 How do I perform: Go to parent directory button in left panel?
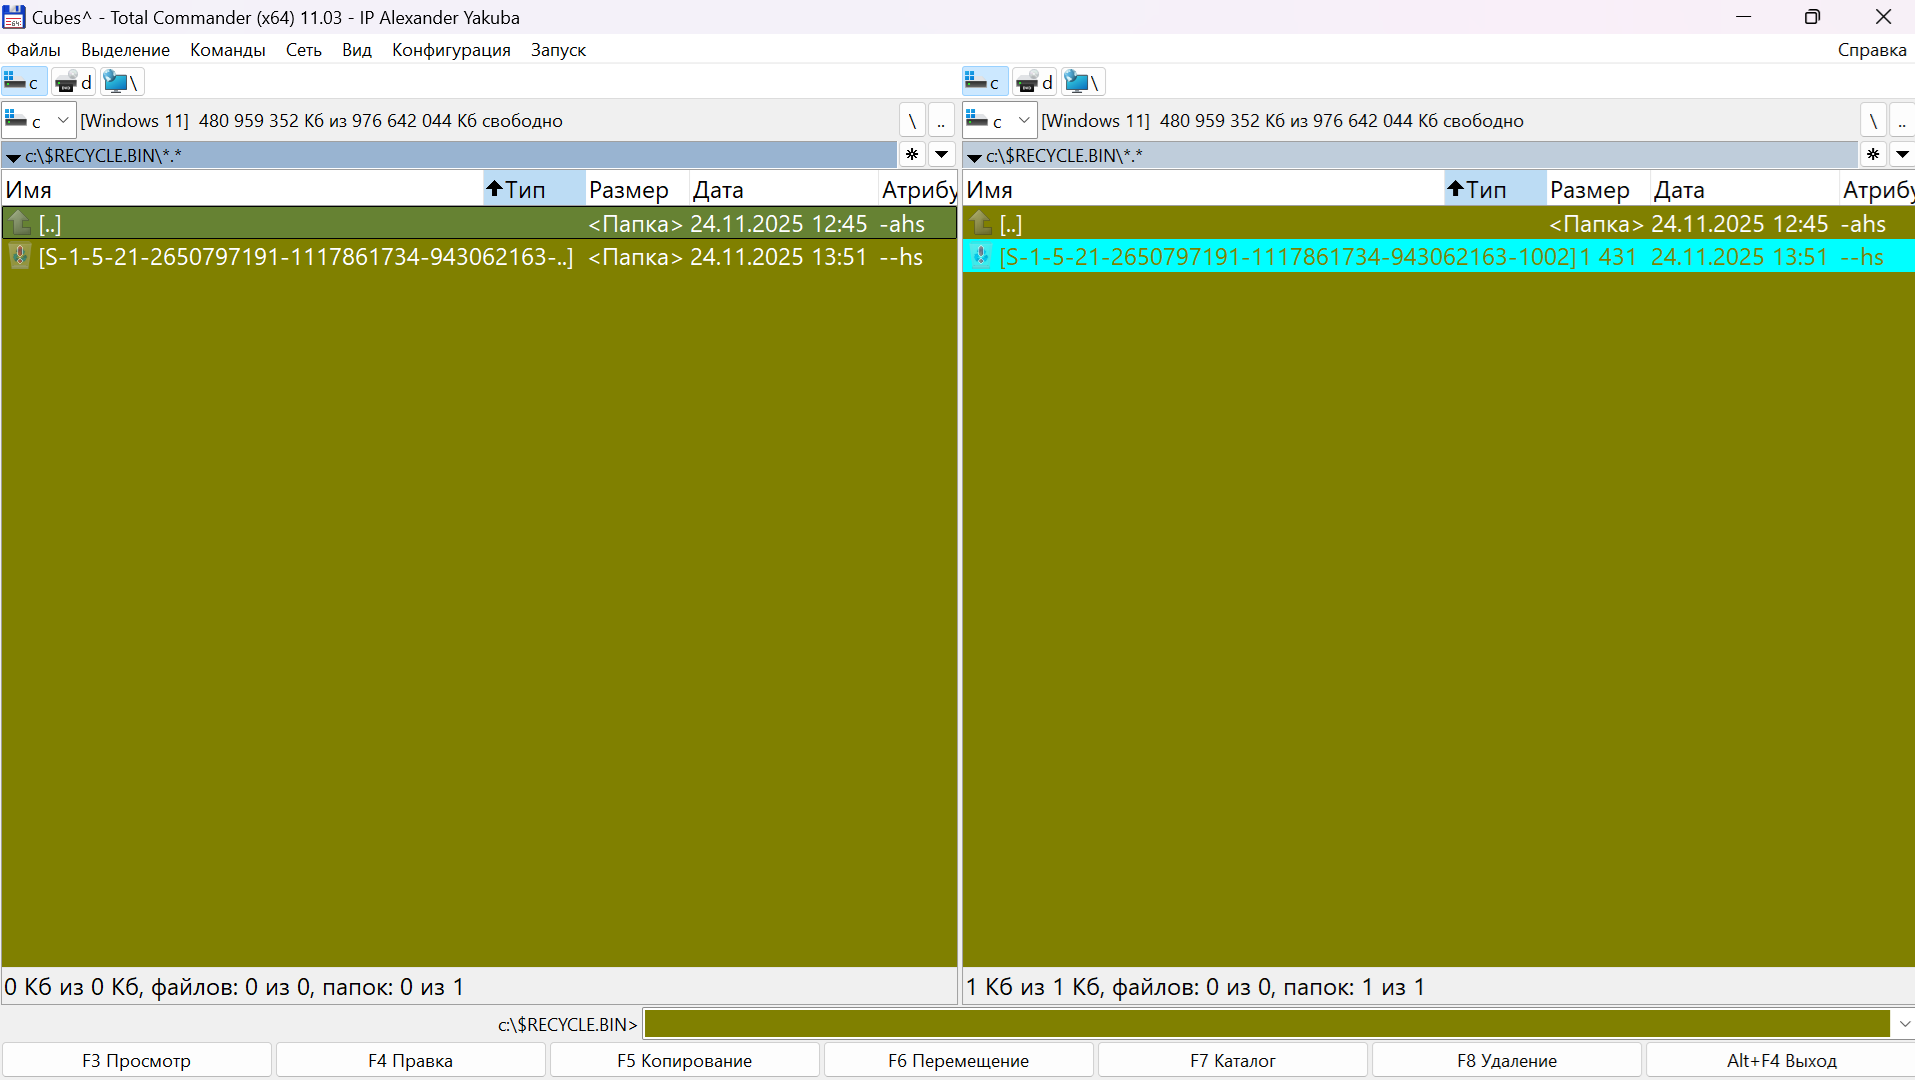click(x=941, y=121)
